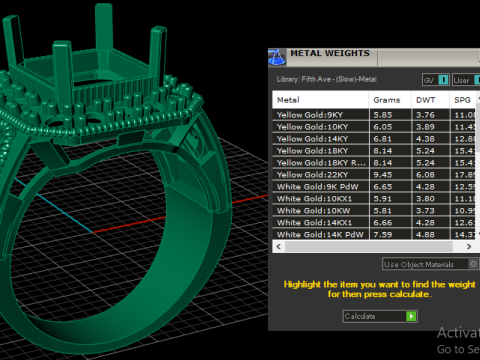Select Yellow Gold:18KY row

click(x=374, y=151)
